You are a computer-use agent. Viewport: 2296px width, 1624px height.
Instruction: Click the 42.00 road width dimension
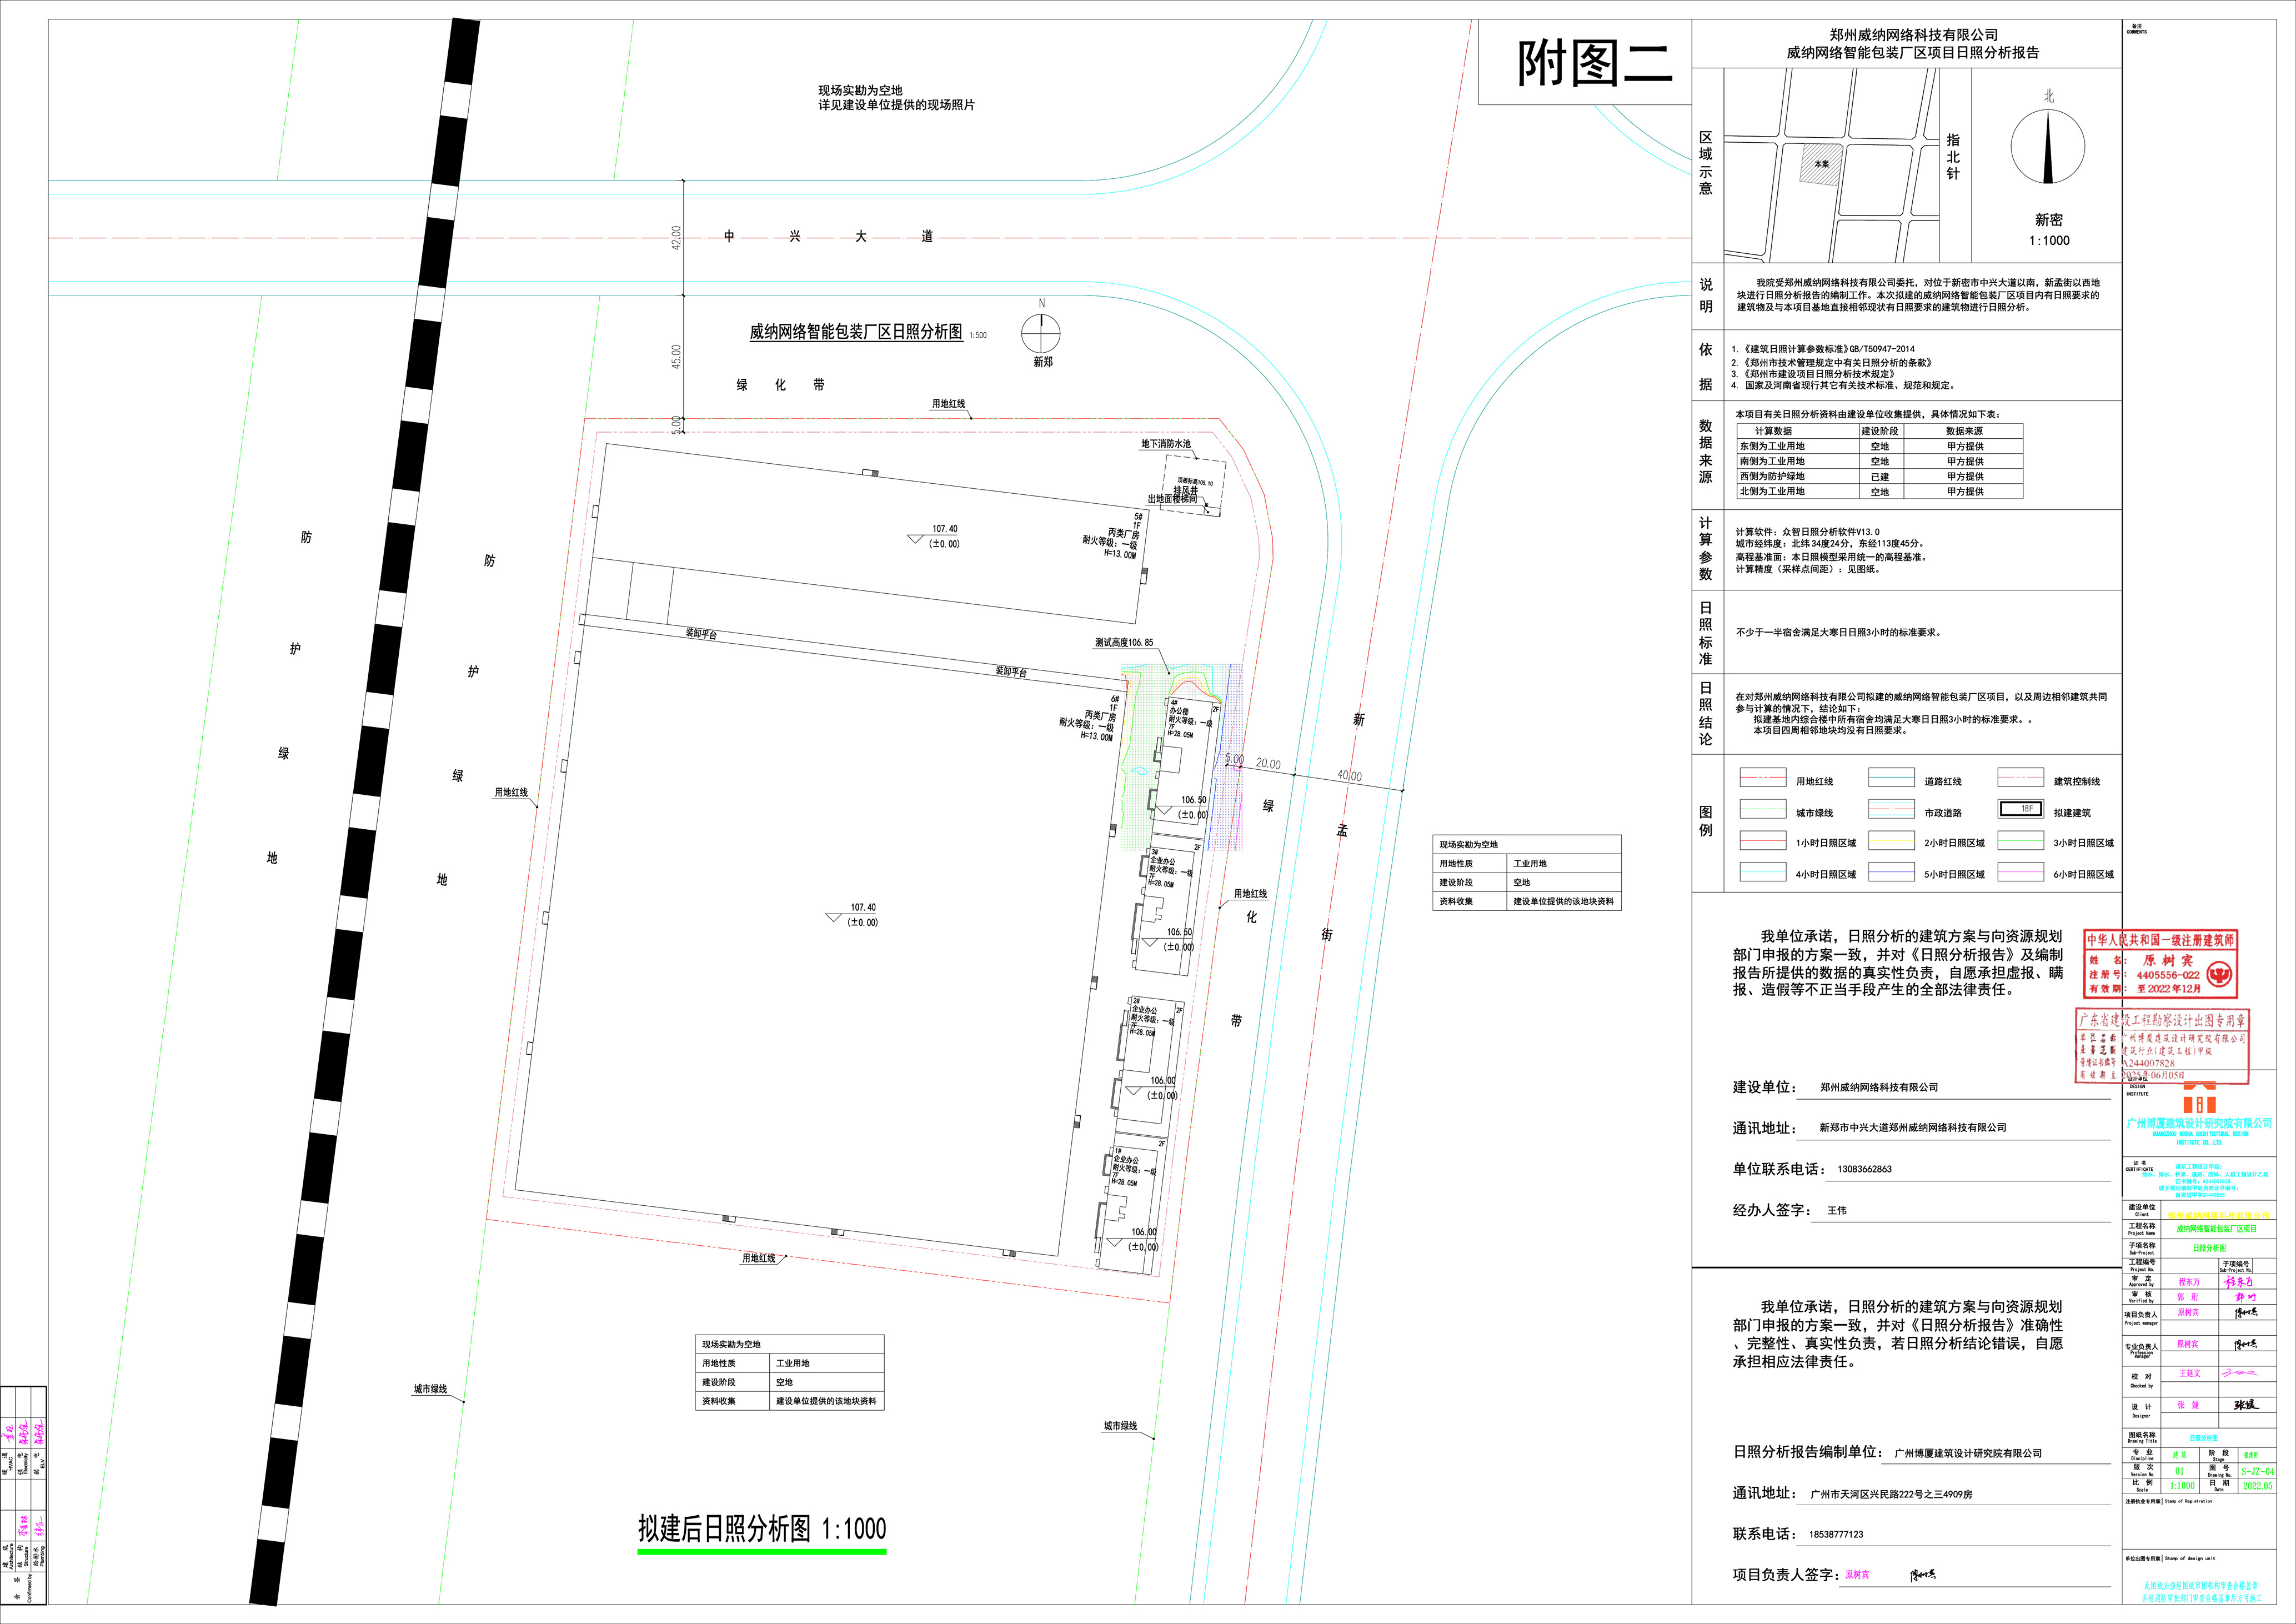(x=676, y=238)
